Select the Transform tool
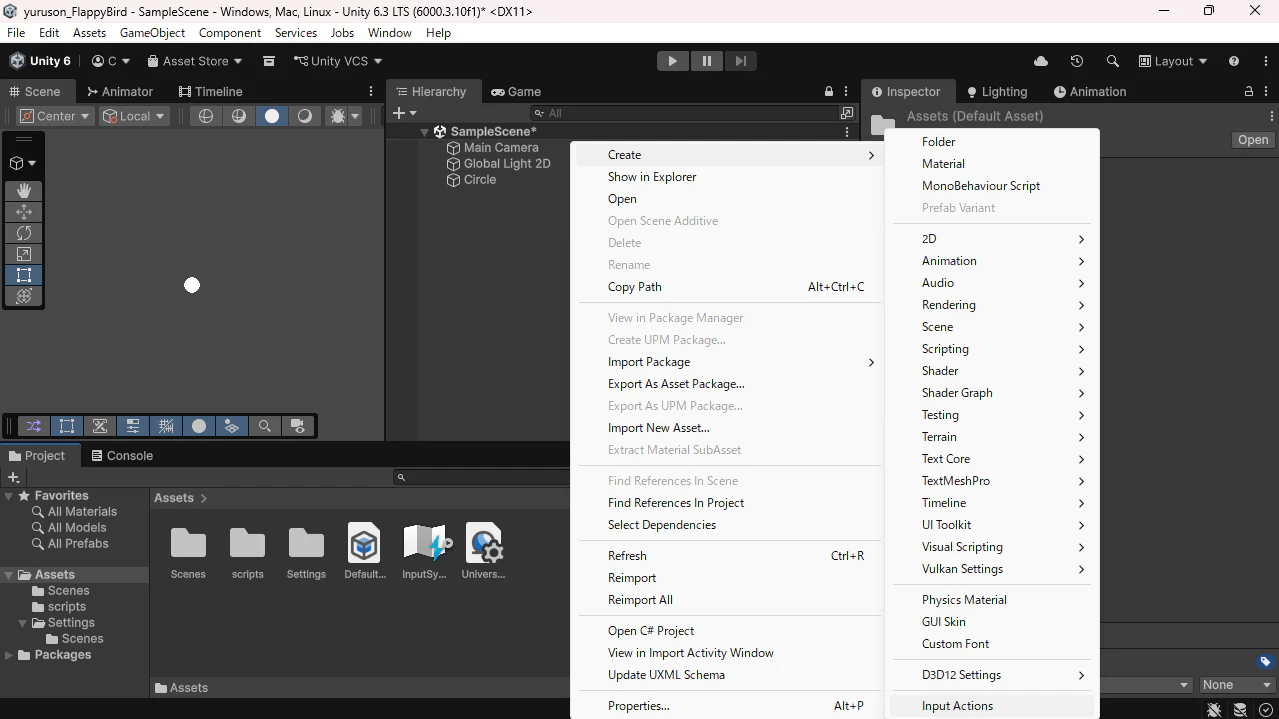This screenshot has height=719, width=1279. coord(24,296)
